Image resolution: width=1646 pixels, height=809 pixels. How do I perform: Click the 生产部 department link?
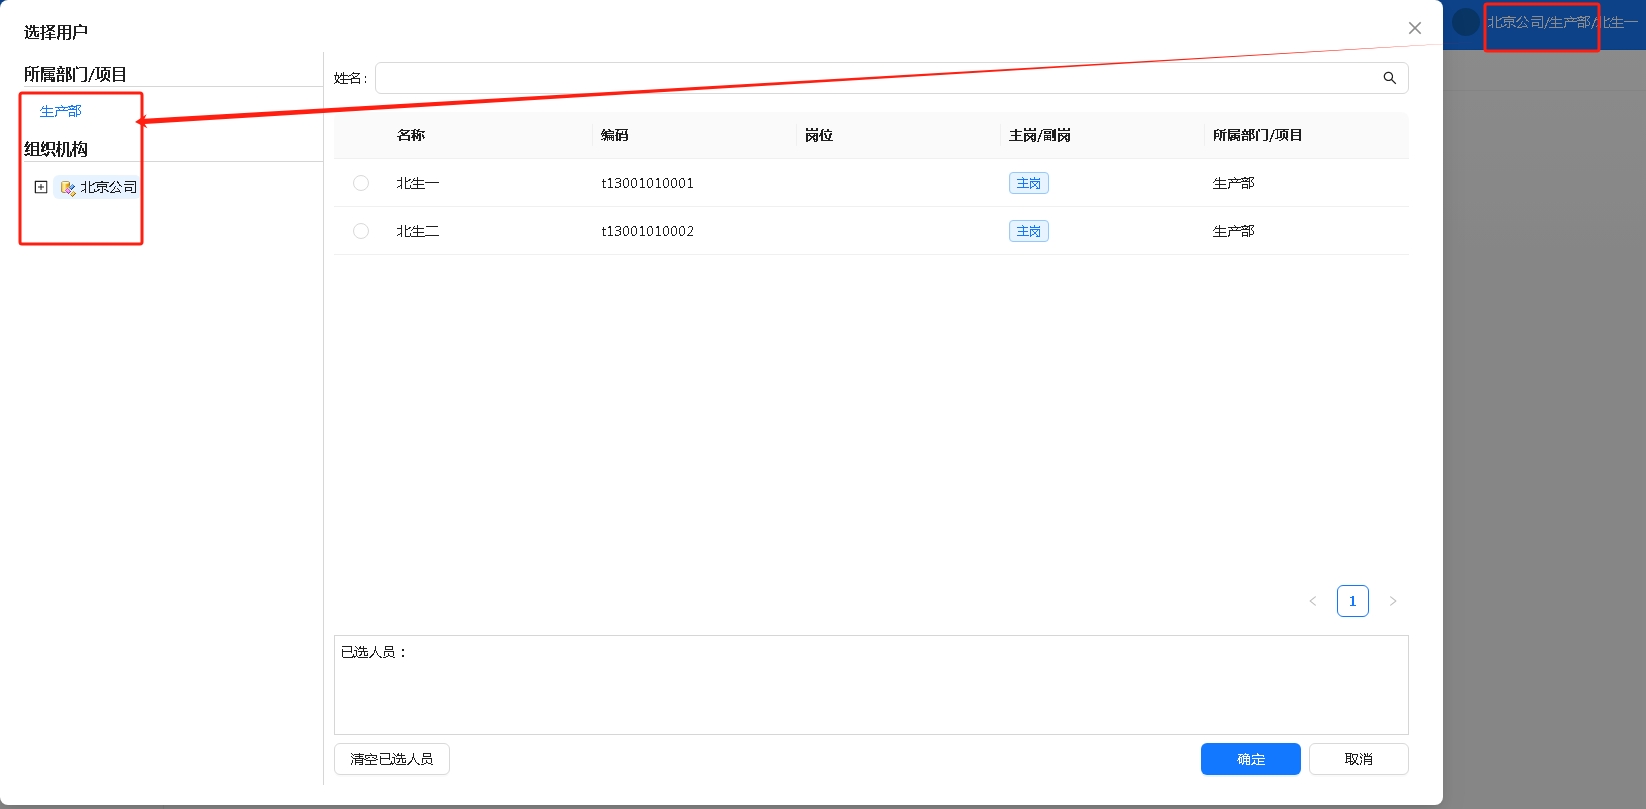(x=60, y=111)
